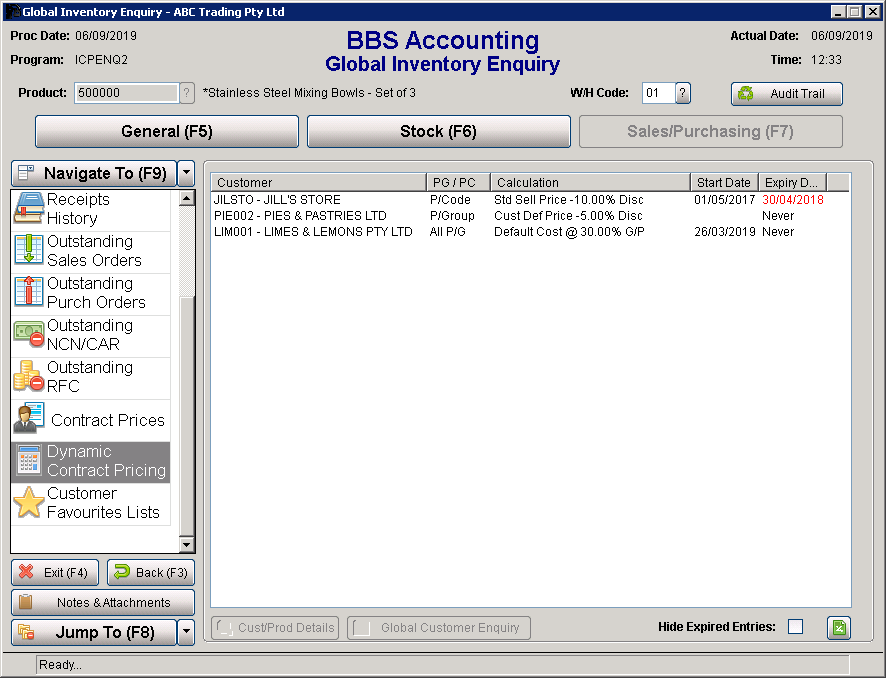Open the Outstanding NCN/CAR icon
The height and width of the screenshot is (678, 886).
(29, 335)
